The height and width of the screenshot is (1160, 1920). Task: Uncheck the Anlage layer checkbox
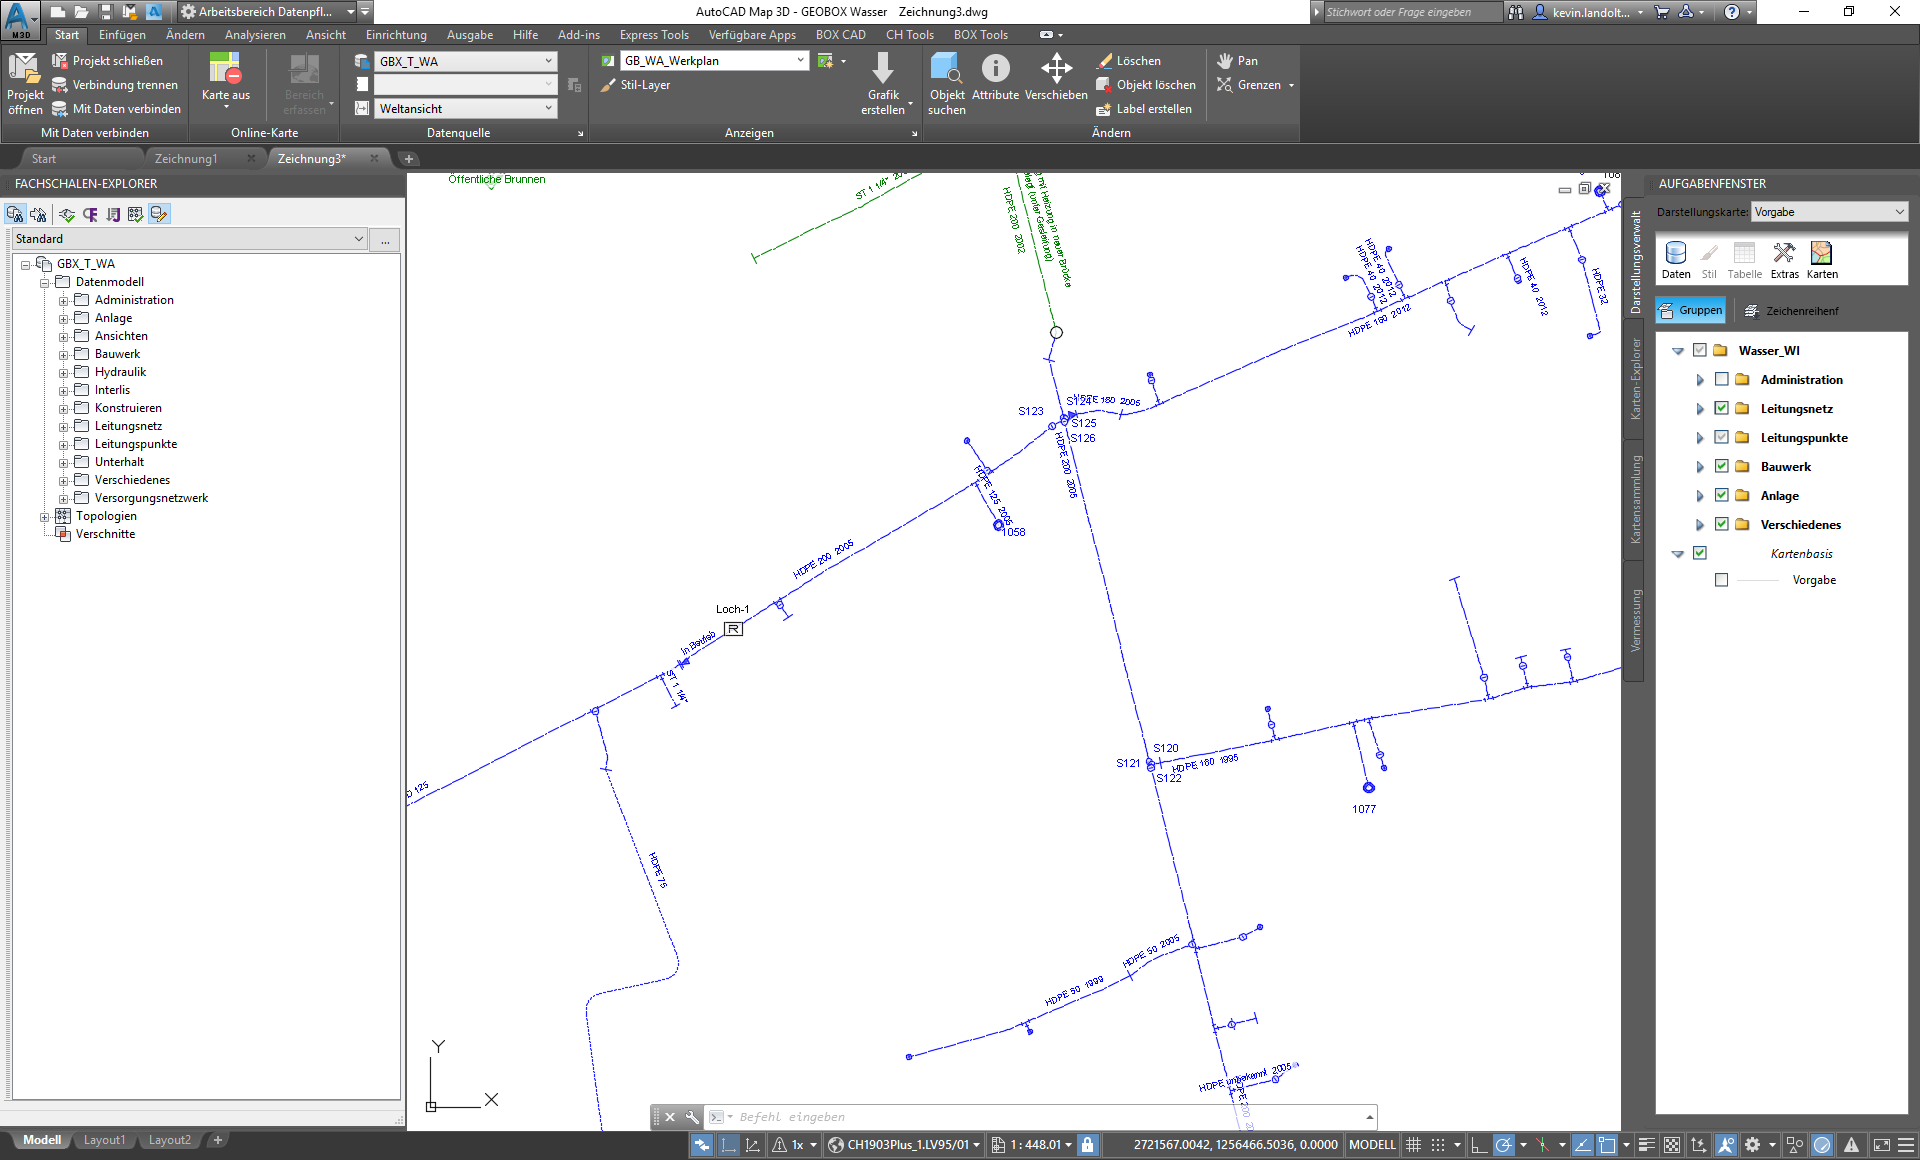(1721, 495)
